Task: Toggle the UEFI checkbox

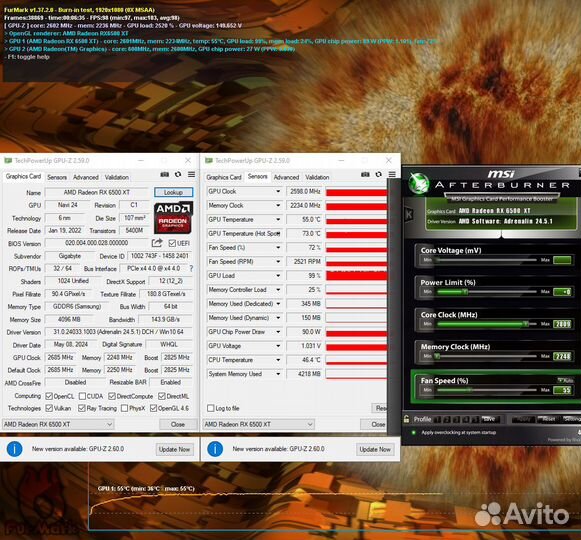Action: coord(172,243)
